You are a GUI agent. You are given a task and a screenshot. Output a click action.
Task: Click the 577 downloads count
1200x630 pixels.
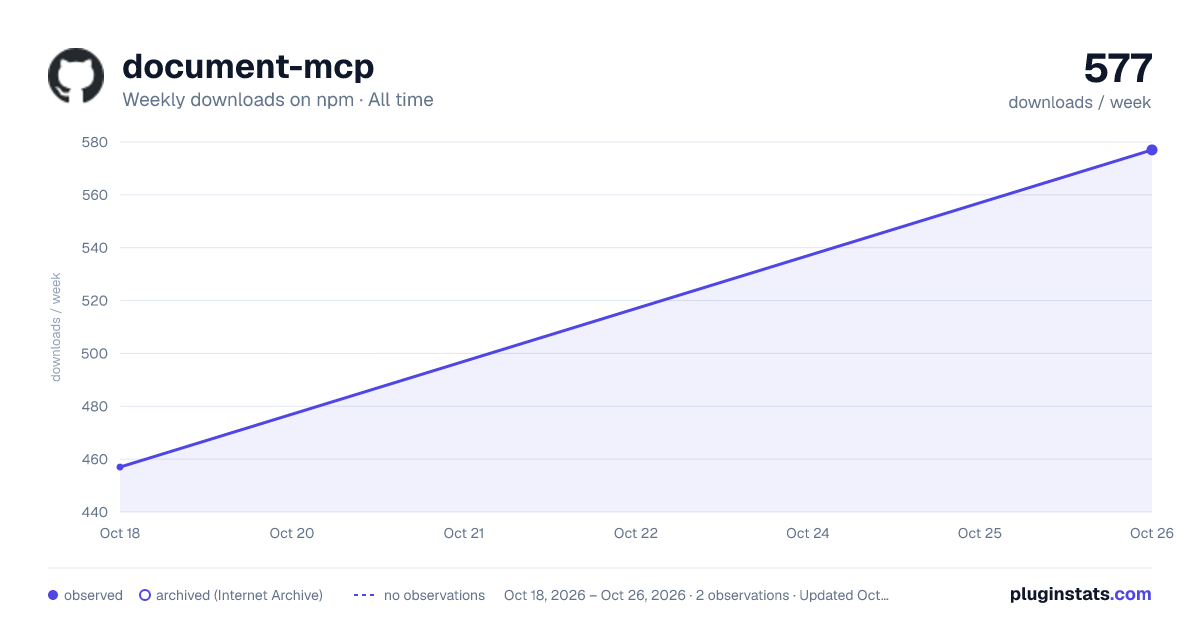click(1118, 69)
